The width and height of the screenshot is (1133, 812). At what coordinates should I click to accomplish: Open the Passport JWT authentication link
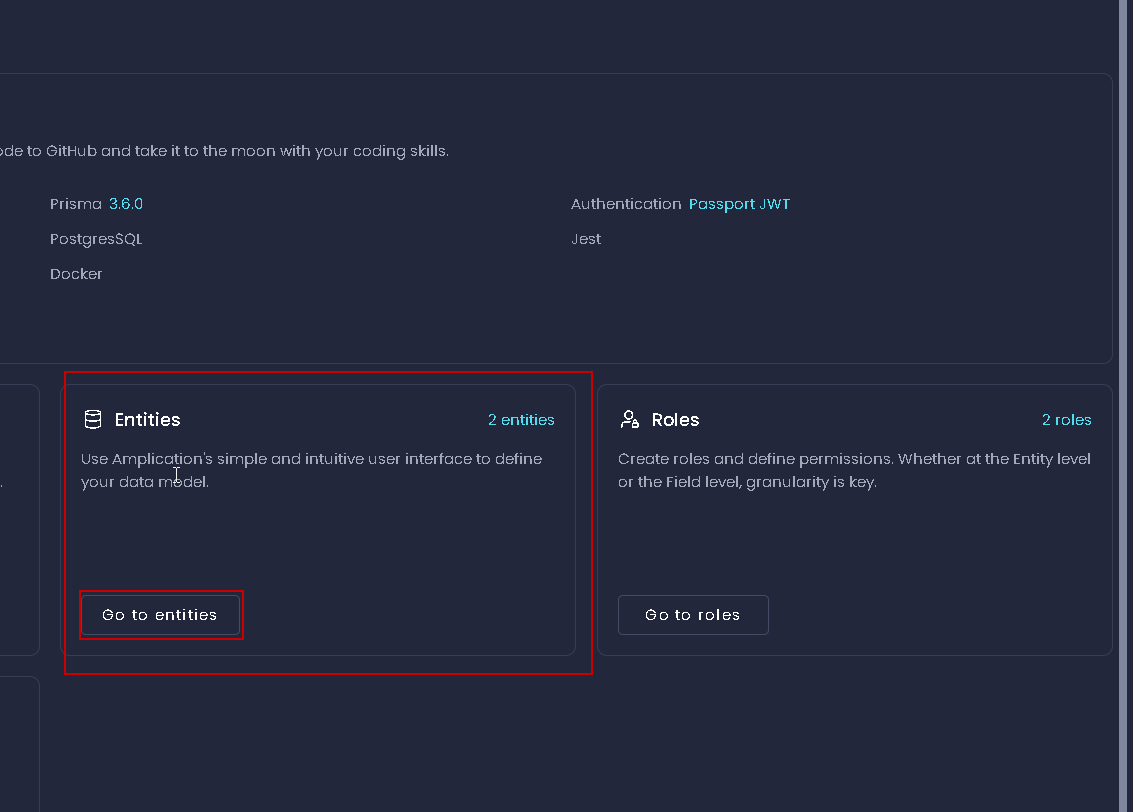coord(739,203)
